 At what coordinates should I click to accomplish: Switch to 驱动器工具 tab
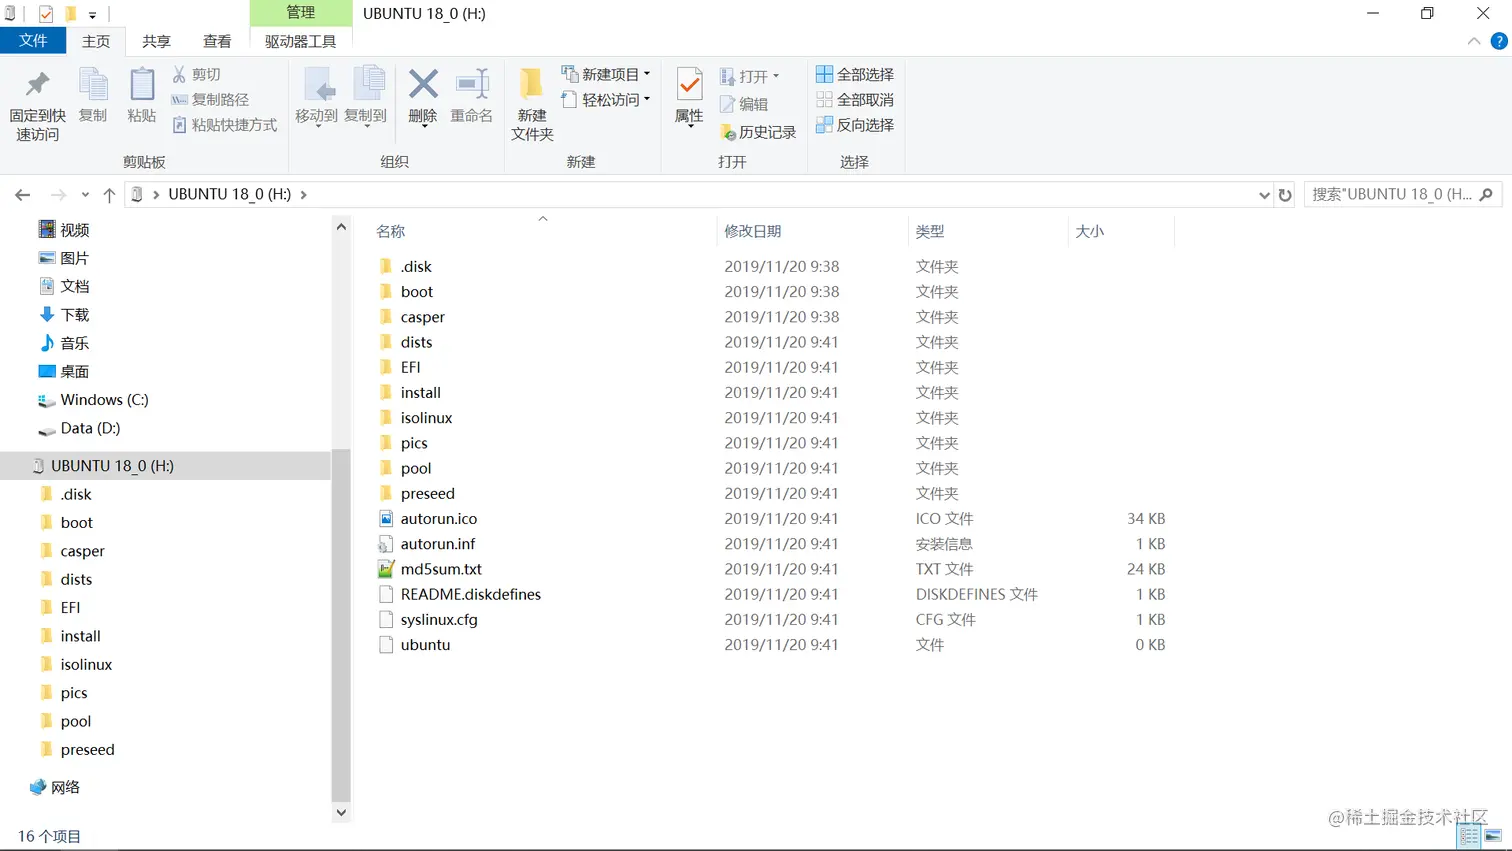coord(300,41)
